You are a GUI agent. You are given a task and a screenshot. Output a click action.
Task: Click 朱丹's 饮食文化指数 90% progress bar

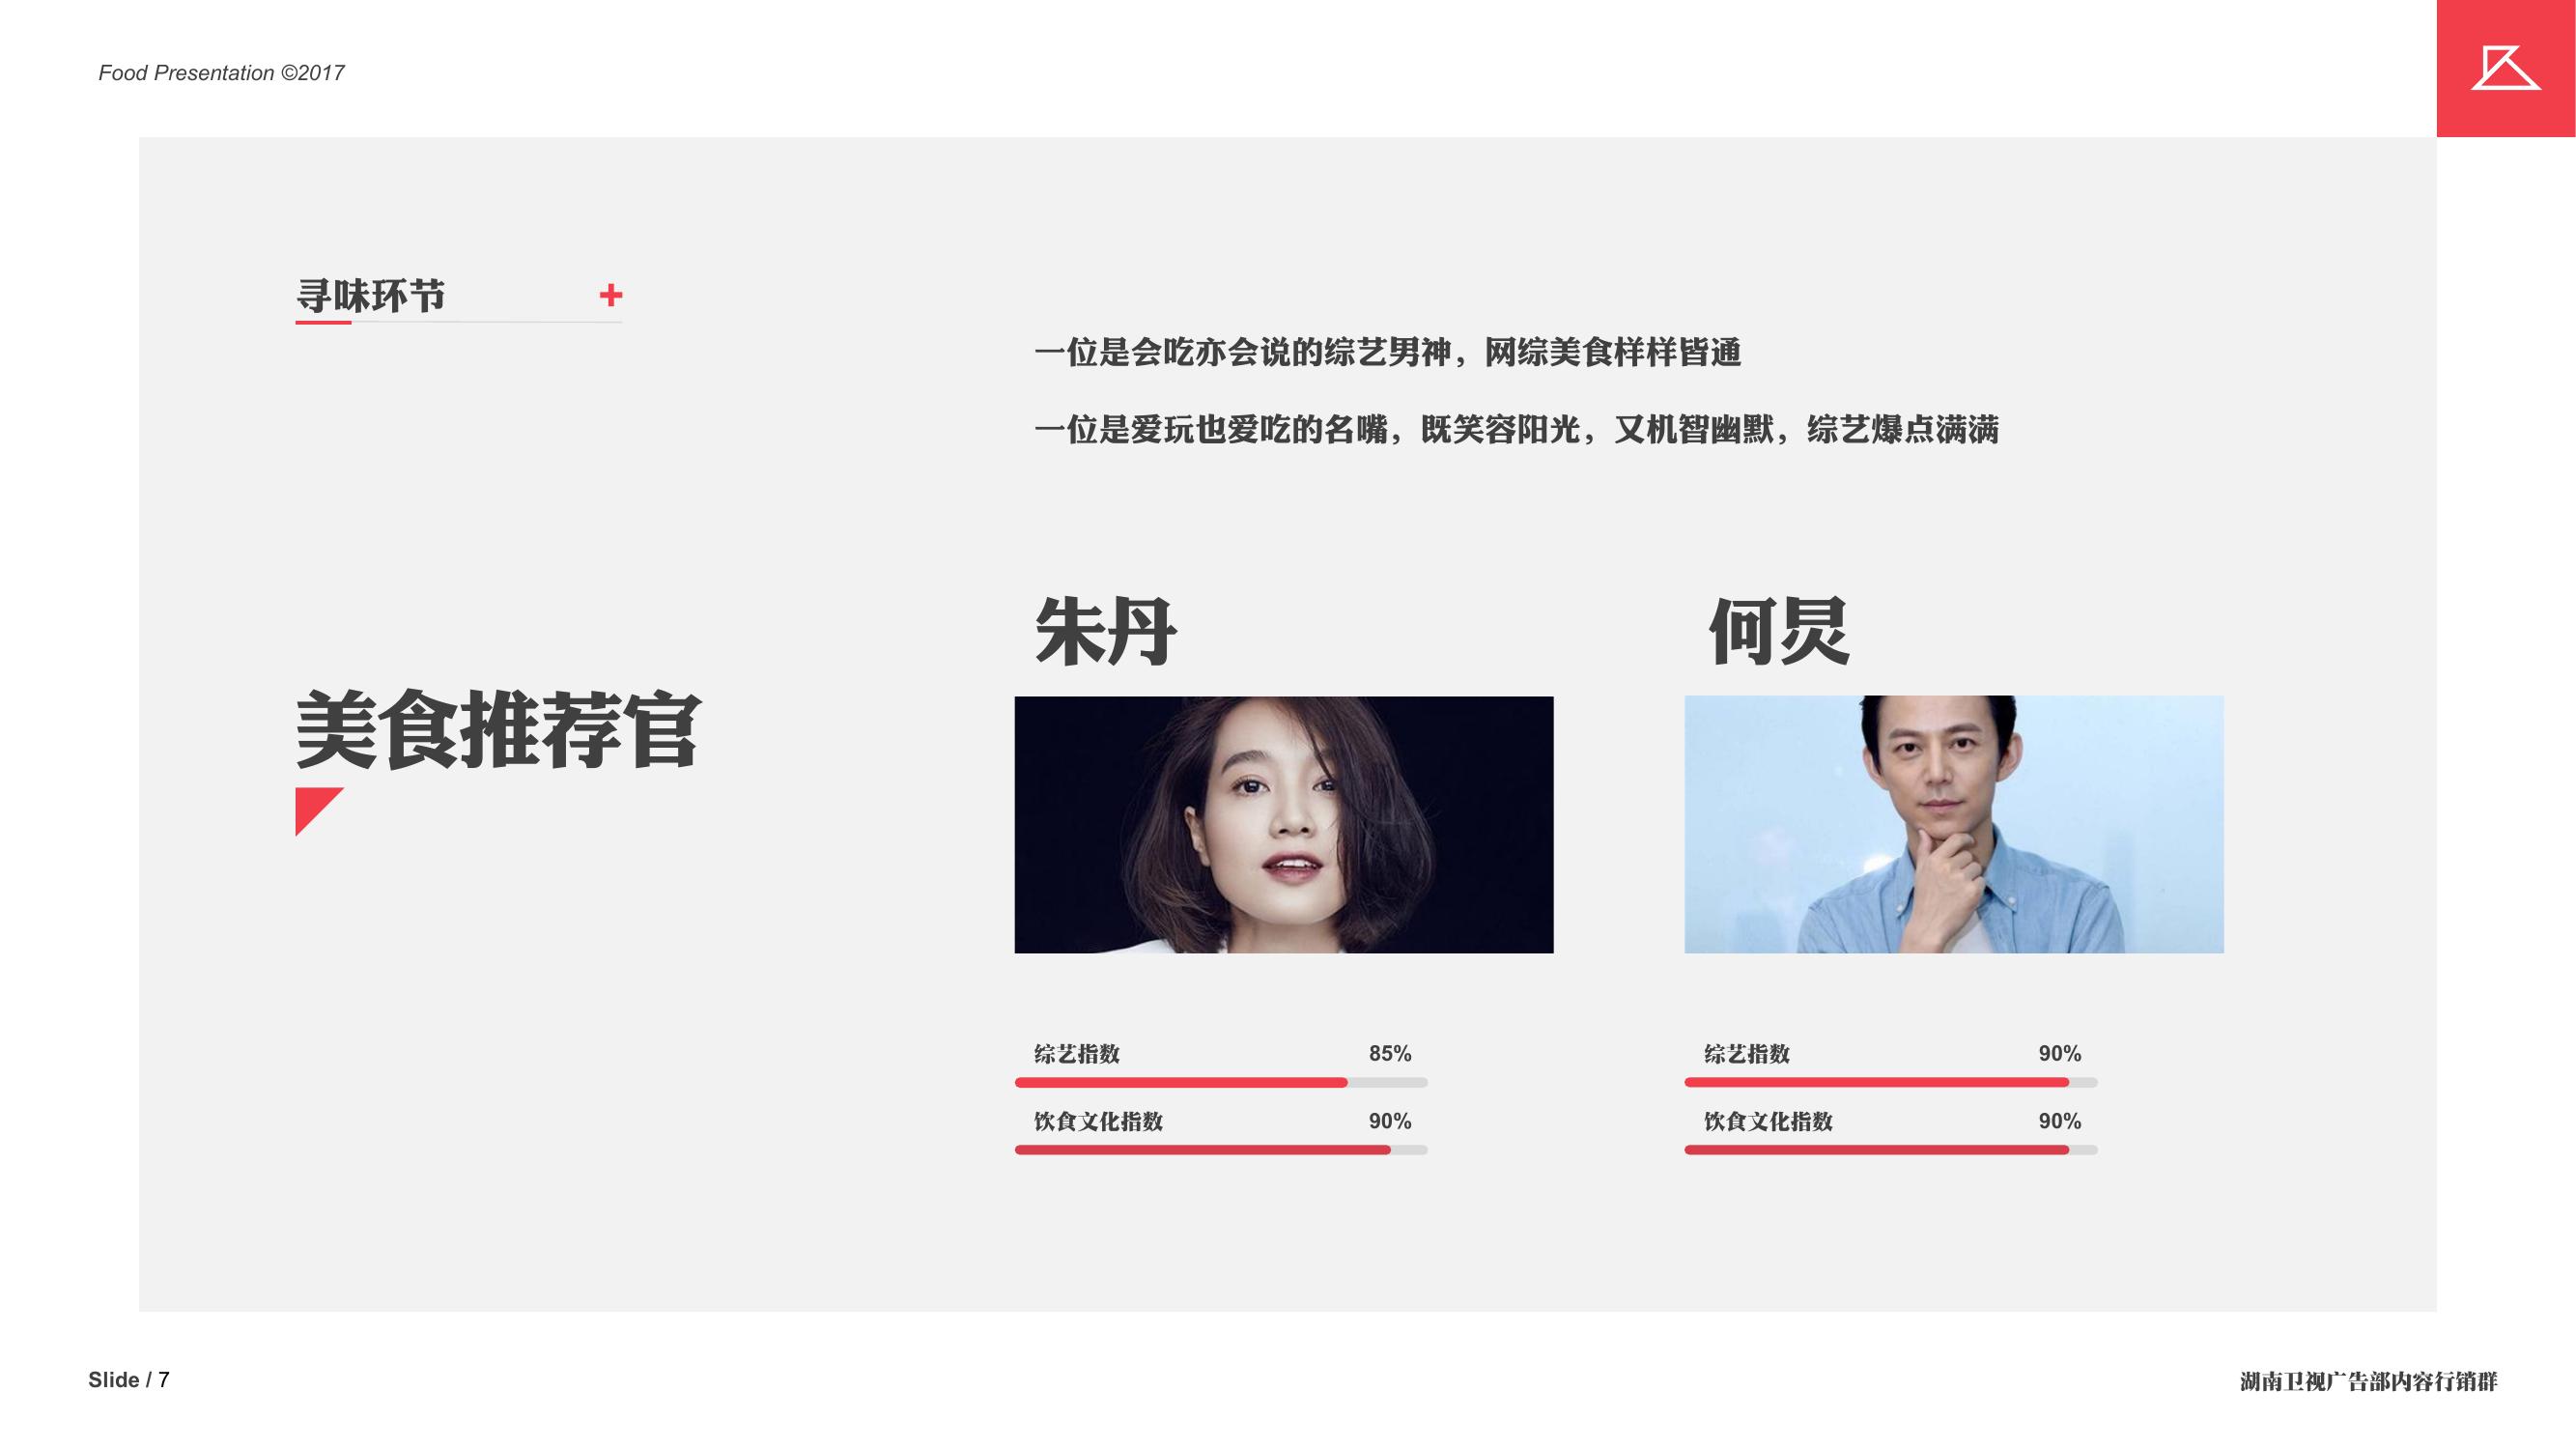click(x=1221, y=1150)
